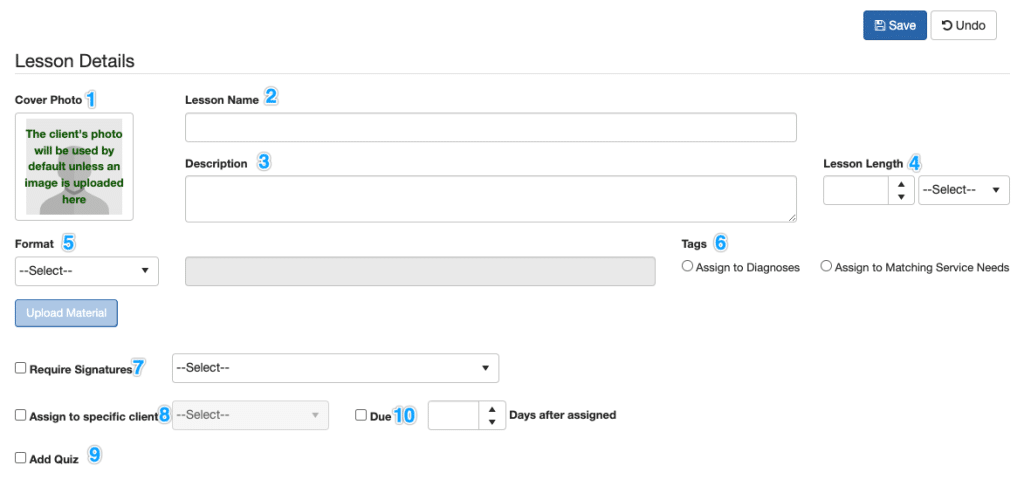The height and width of the screenshot is (486, 1024).
Task: Check Assign to specific client
Action: (x=21, y=414)
